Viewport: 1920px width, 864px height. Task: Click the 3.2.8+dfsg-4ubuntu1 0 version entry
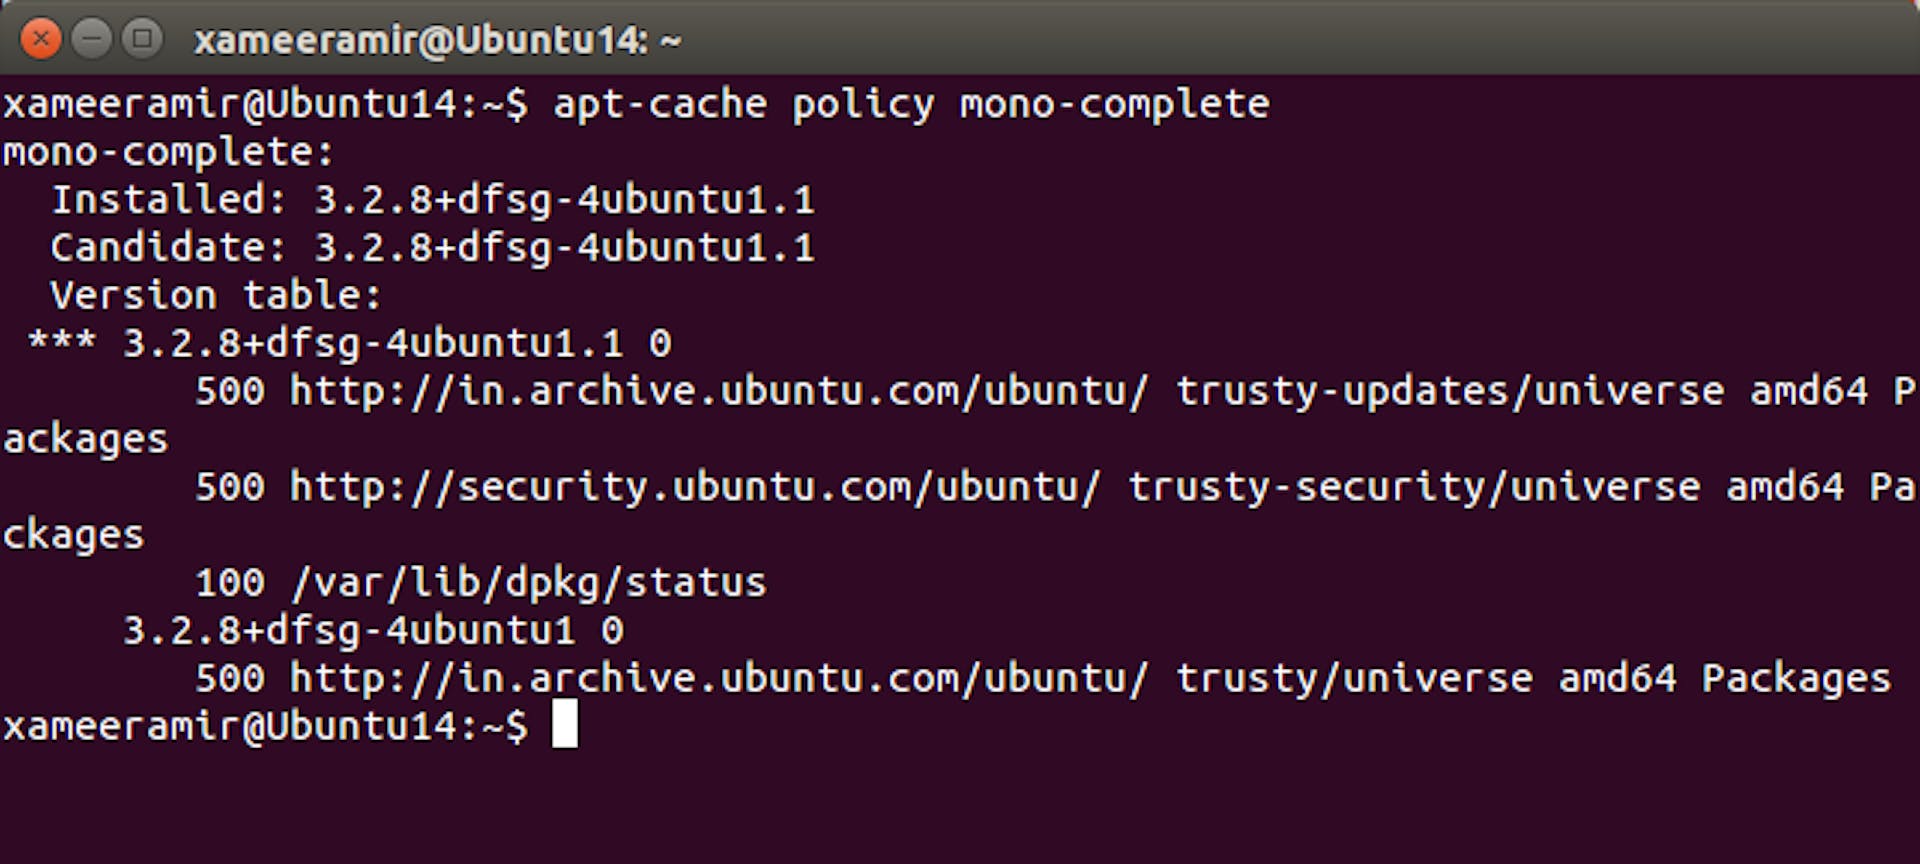[x=373, y=631]
